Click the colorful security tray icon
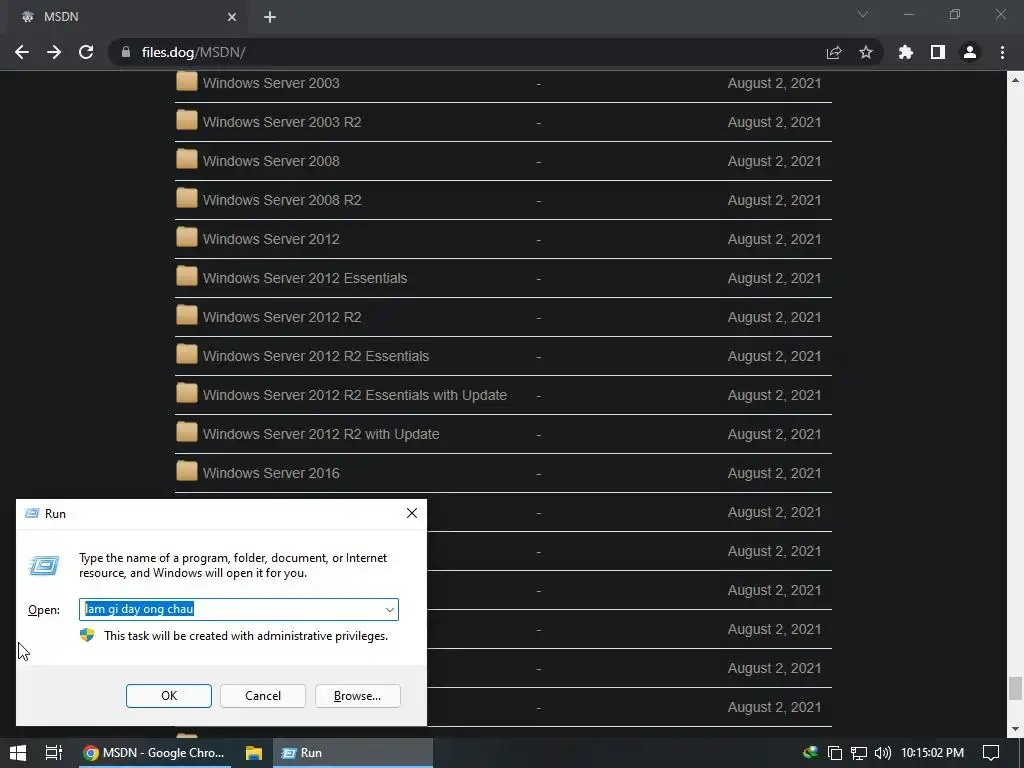1024x768 pixels. [x=810, y=752]
